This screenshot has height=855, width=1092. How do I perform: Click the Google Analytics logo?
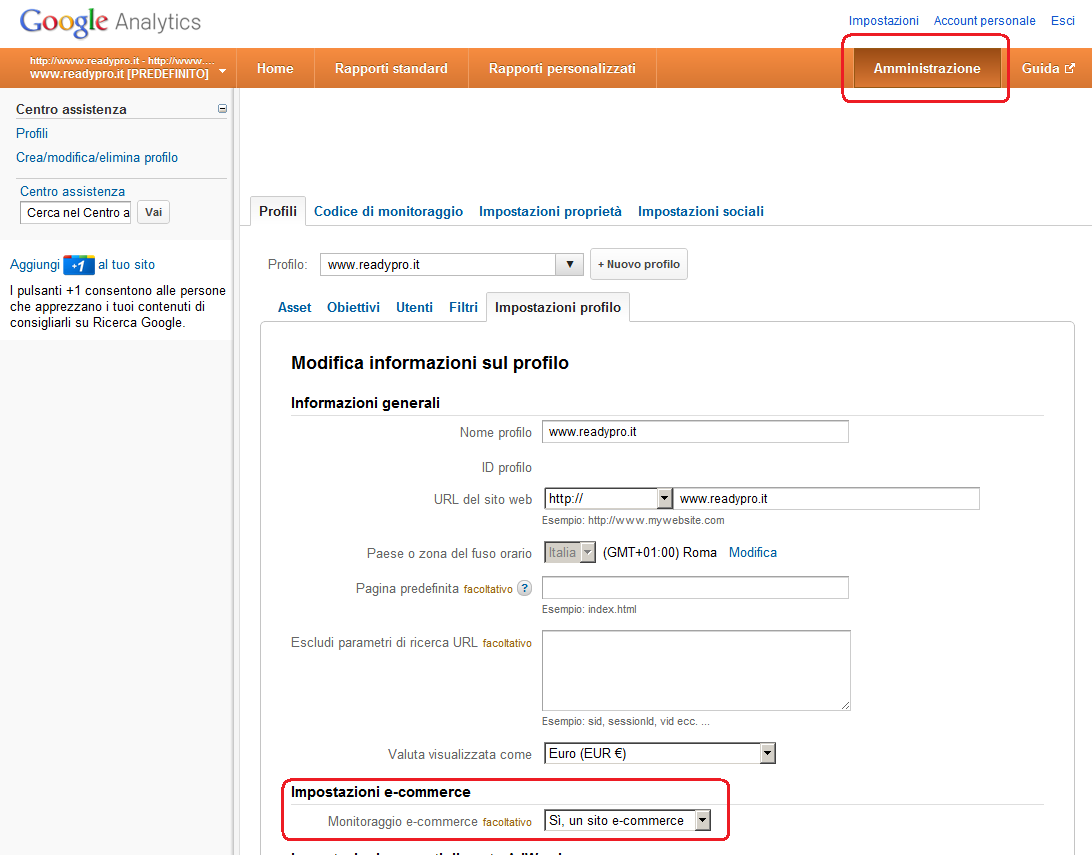(110, 22)
